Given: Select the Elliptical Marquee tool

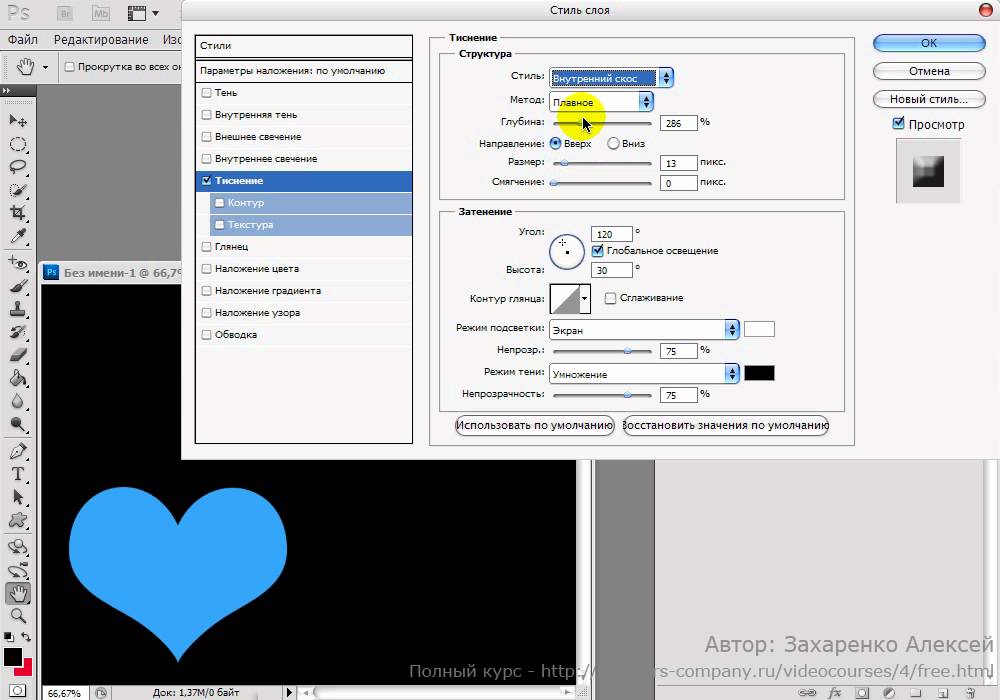Looking at the screenshot, I should click(x=18, y=145).
